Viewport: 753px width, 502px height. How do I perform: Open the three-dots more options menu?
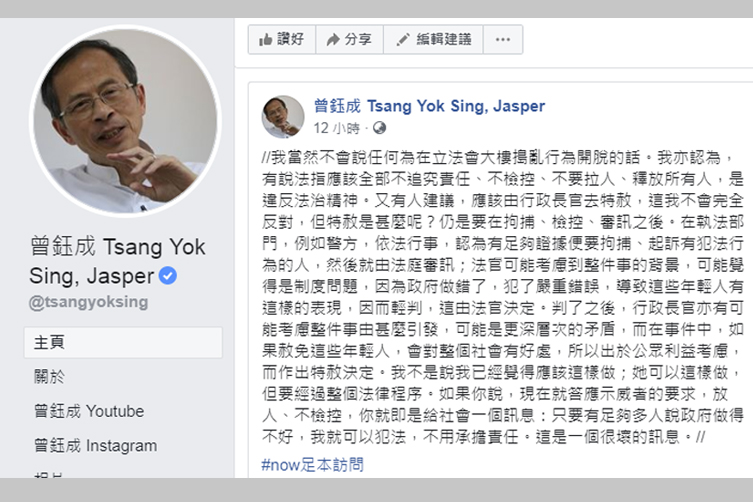coord(503,39)
